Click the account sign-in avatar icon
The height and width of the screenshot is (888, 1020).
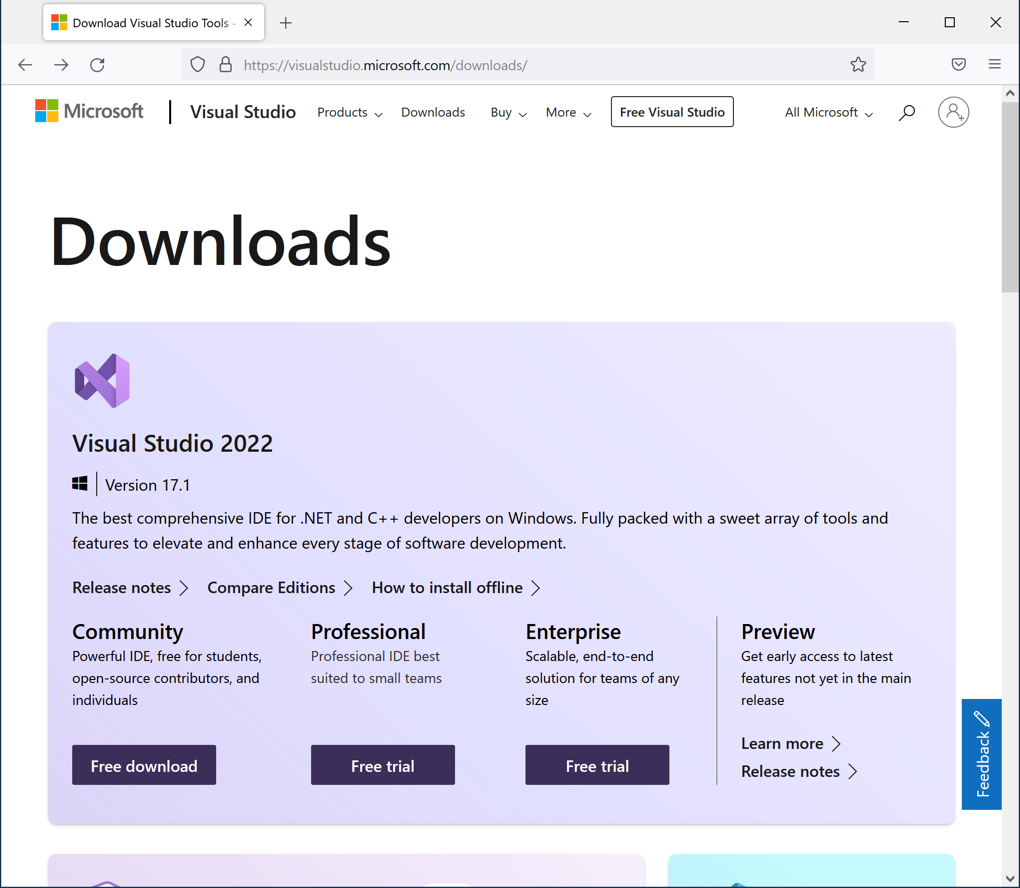point(953,112)
